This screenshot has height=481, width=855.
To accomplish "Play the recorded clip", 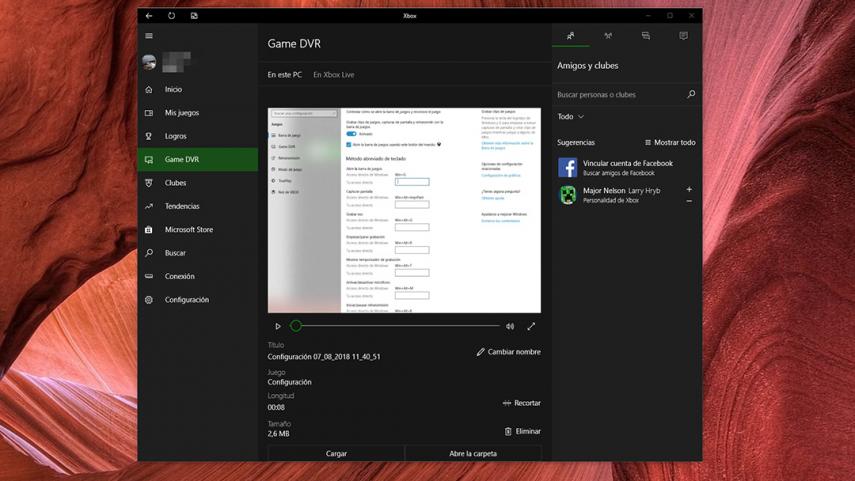I will coord(278,326).
